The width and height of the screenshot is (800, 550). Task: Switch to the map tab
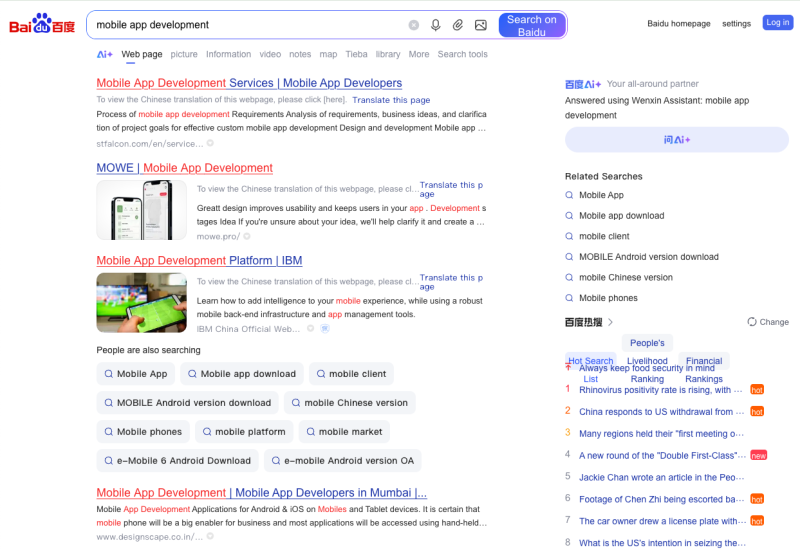328,54
